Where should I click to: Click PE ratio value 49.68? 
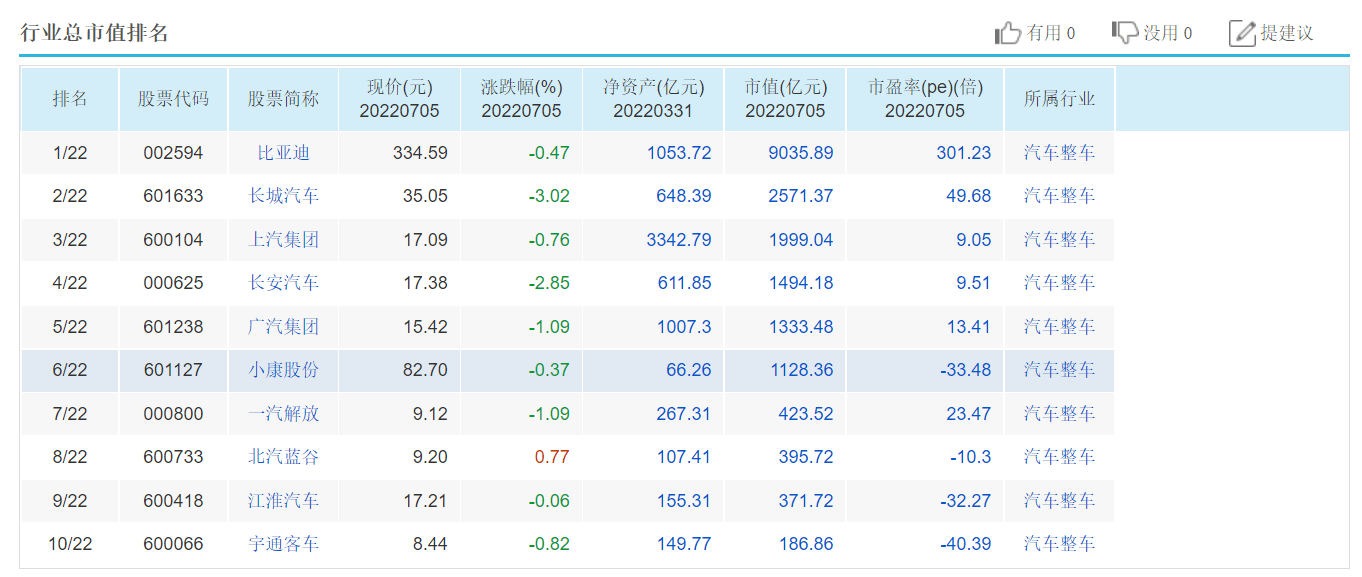tap(969, 196)
